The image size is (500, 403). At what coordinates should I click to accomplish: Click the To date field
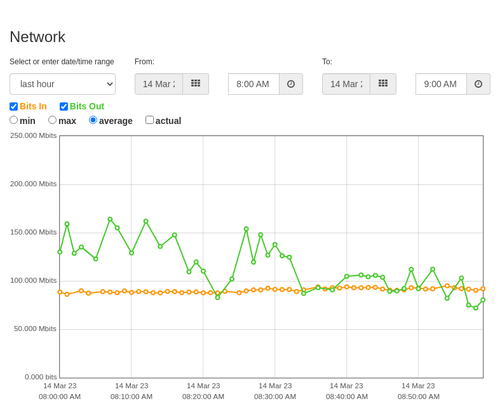[346, 84]
